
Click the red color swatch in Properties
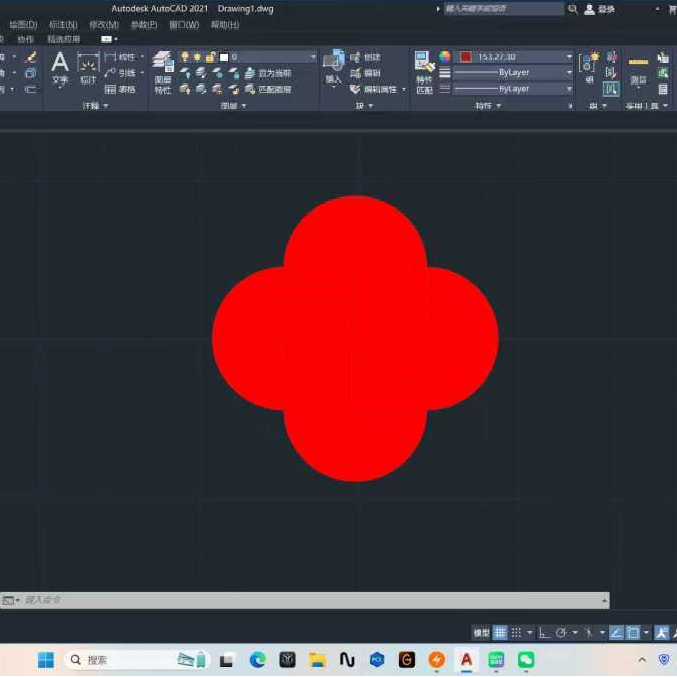coord(465,57)
